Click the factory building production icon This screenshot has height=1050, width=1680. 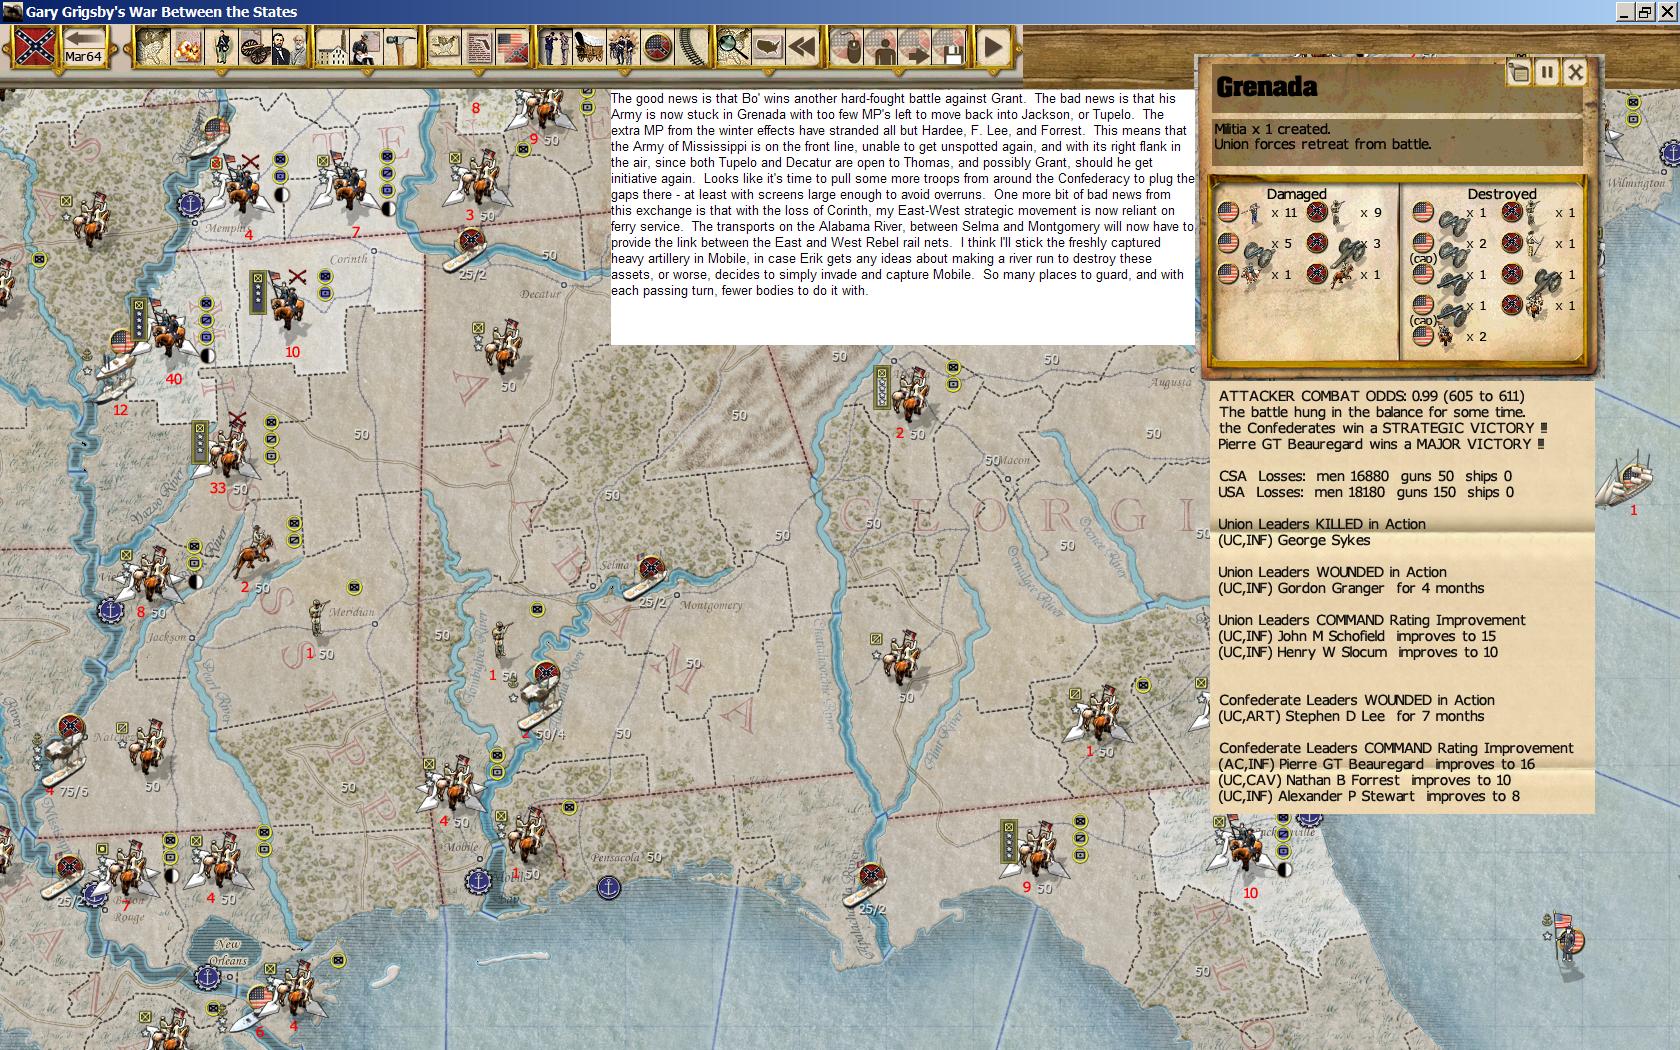click(334, 47)
